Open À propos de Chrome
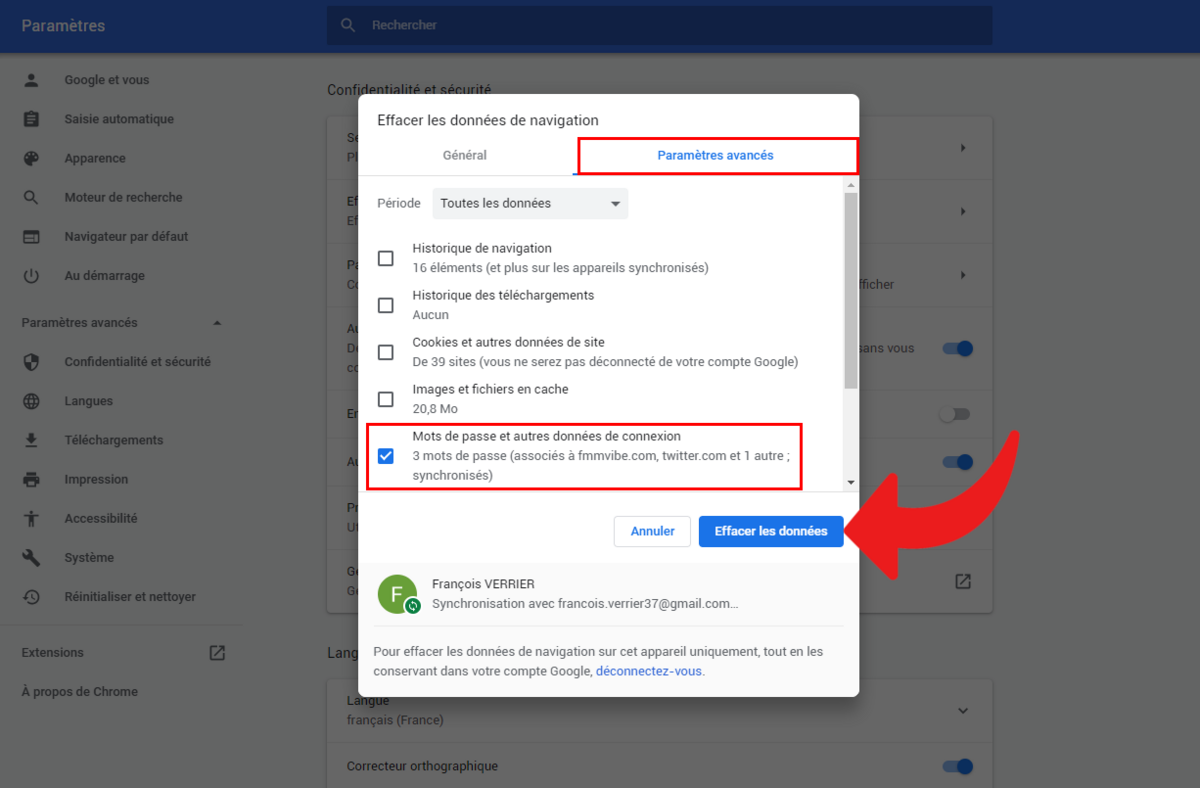The height and width of the screenshot is (788, 1200). 80,692
